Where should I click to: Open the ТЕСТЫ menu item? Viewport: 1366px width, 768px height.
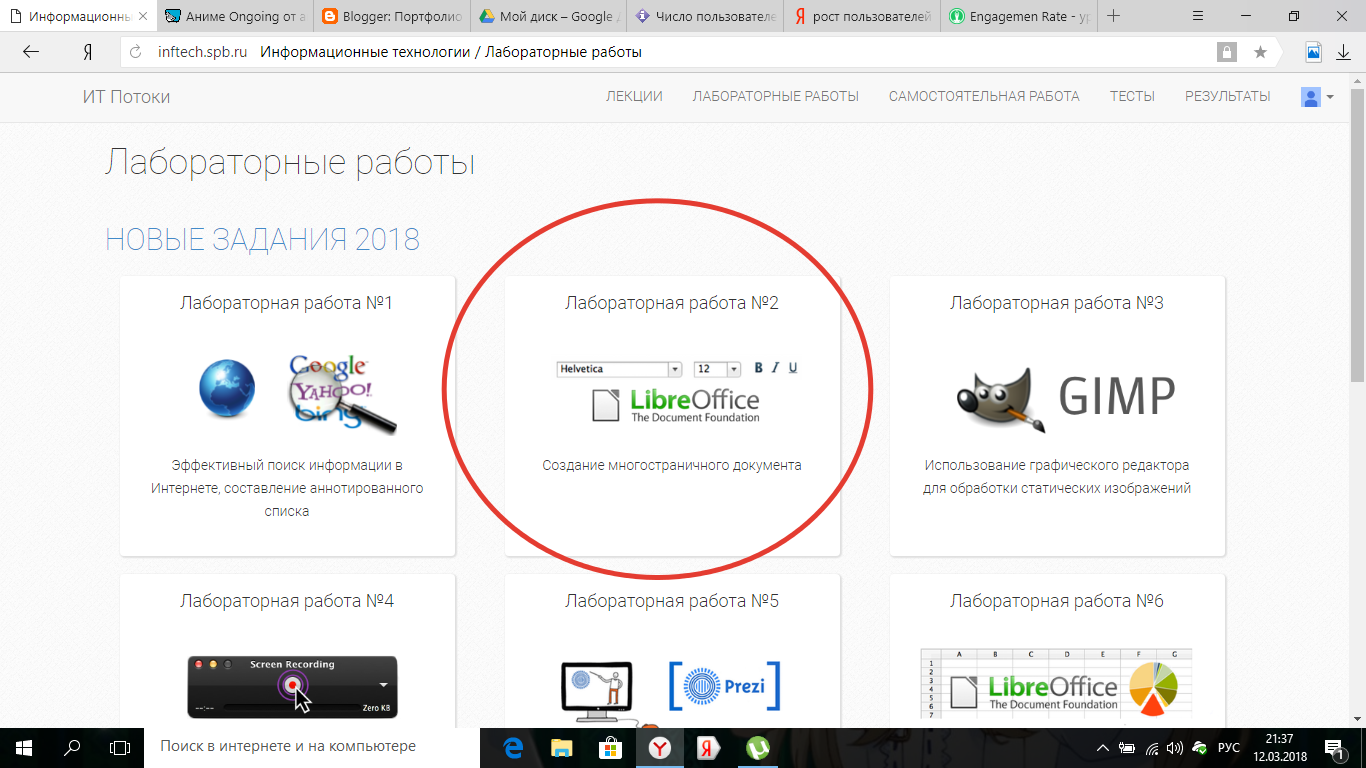tap(1132, 96)
